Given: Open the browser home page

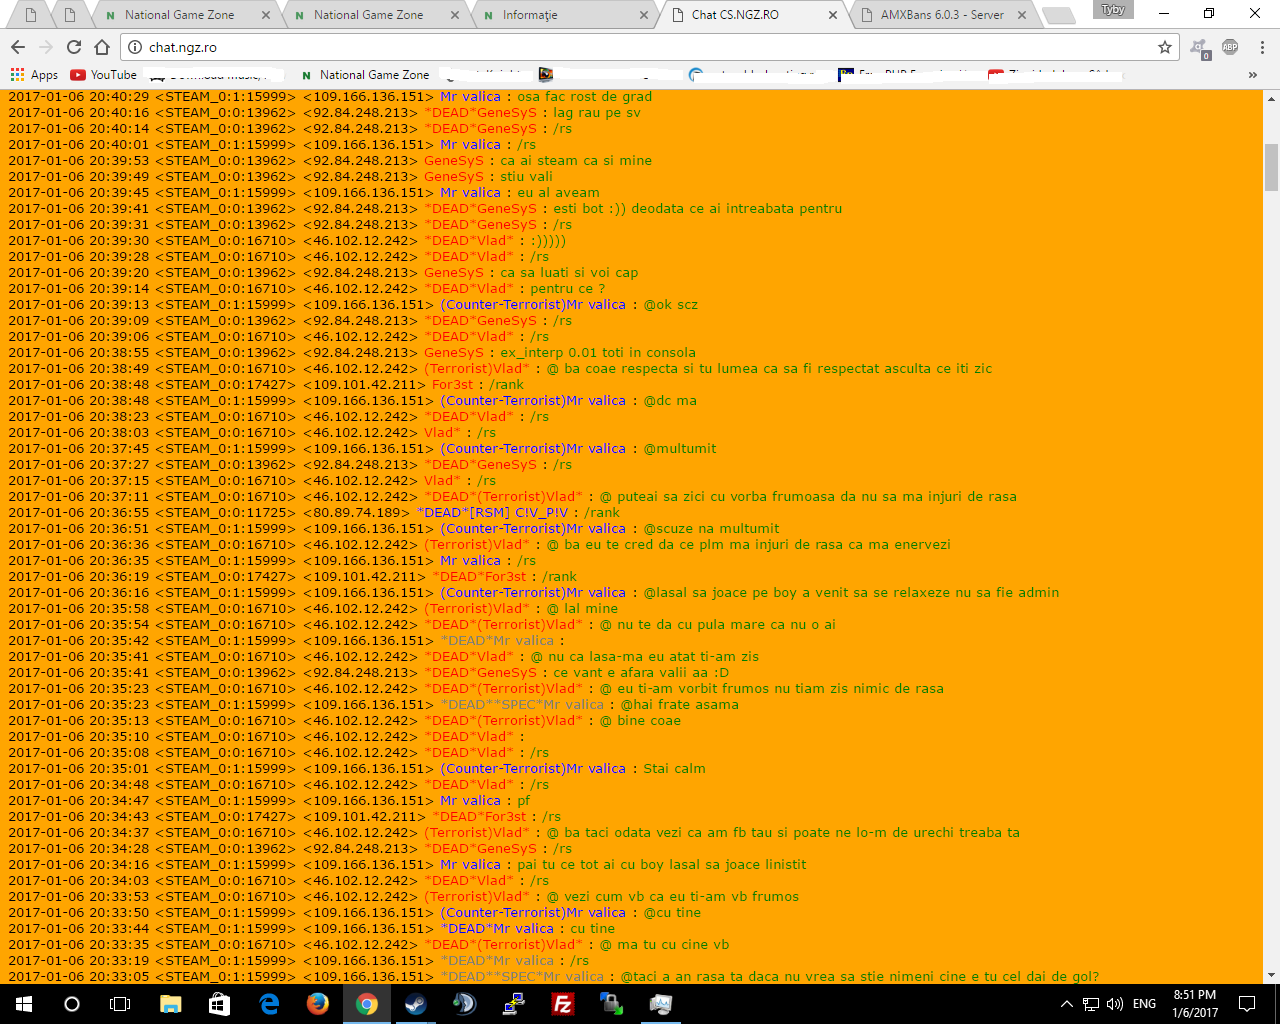Looking at the screenshot, I should (x=102, y=47).
